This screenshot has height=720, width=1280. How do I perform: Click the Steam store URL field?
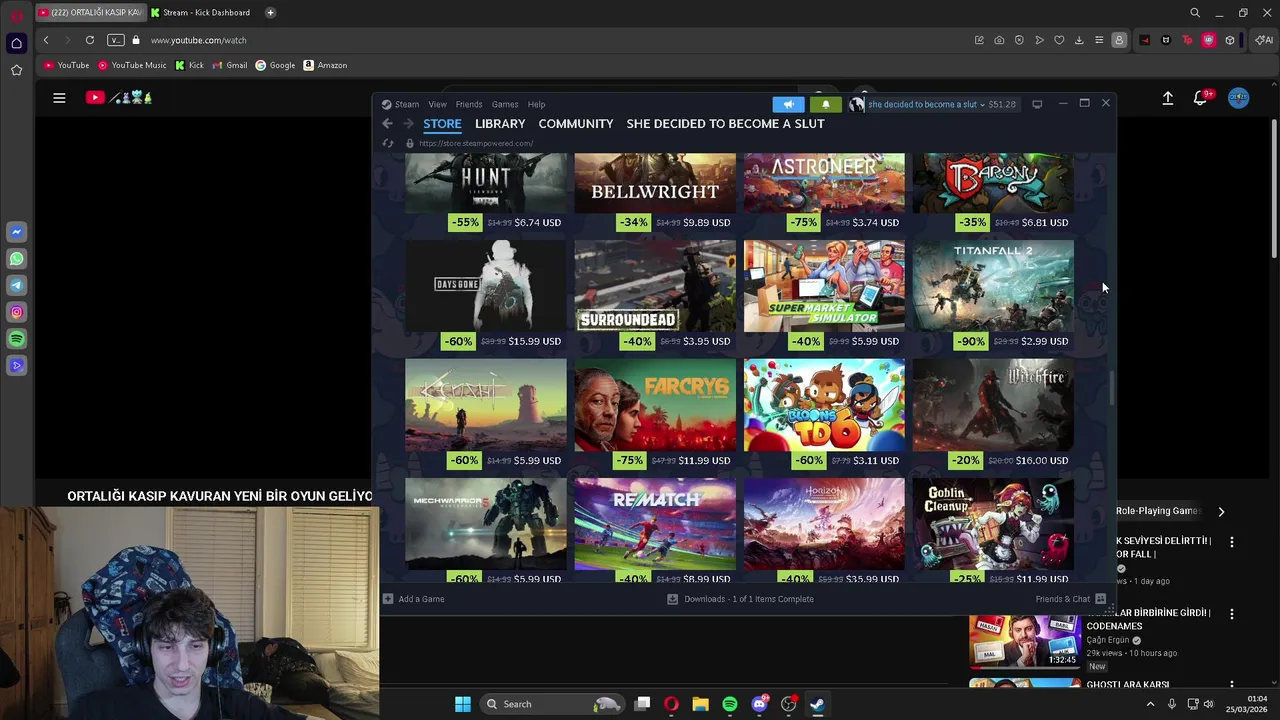click(x=476, y=143)
